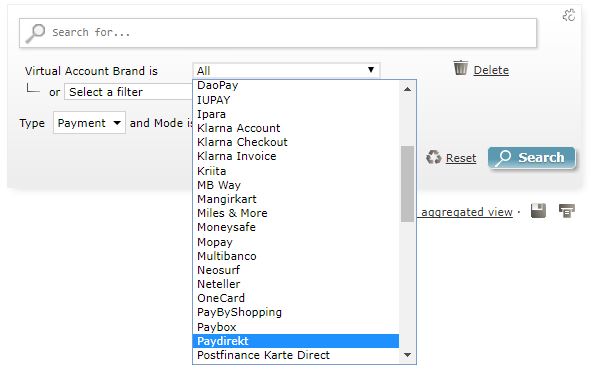This screenshot has height=381, width=592.
Task: Select Ipara from the brand list
Action: (296, 114)
